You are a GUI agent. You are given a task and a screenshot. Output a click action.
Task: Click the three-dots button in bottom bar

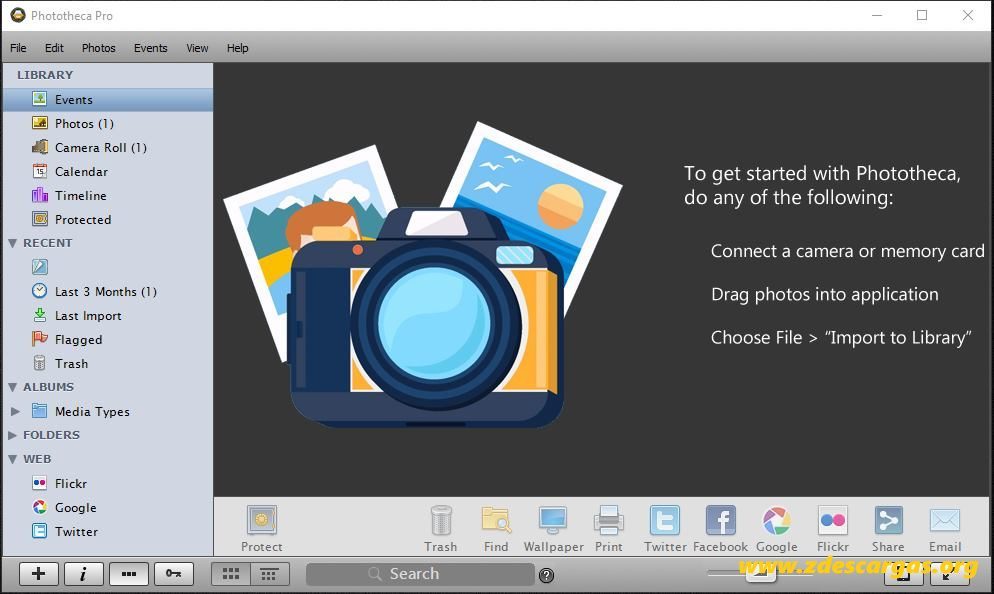click(129, 574)
